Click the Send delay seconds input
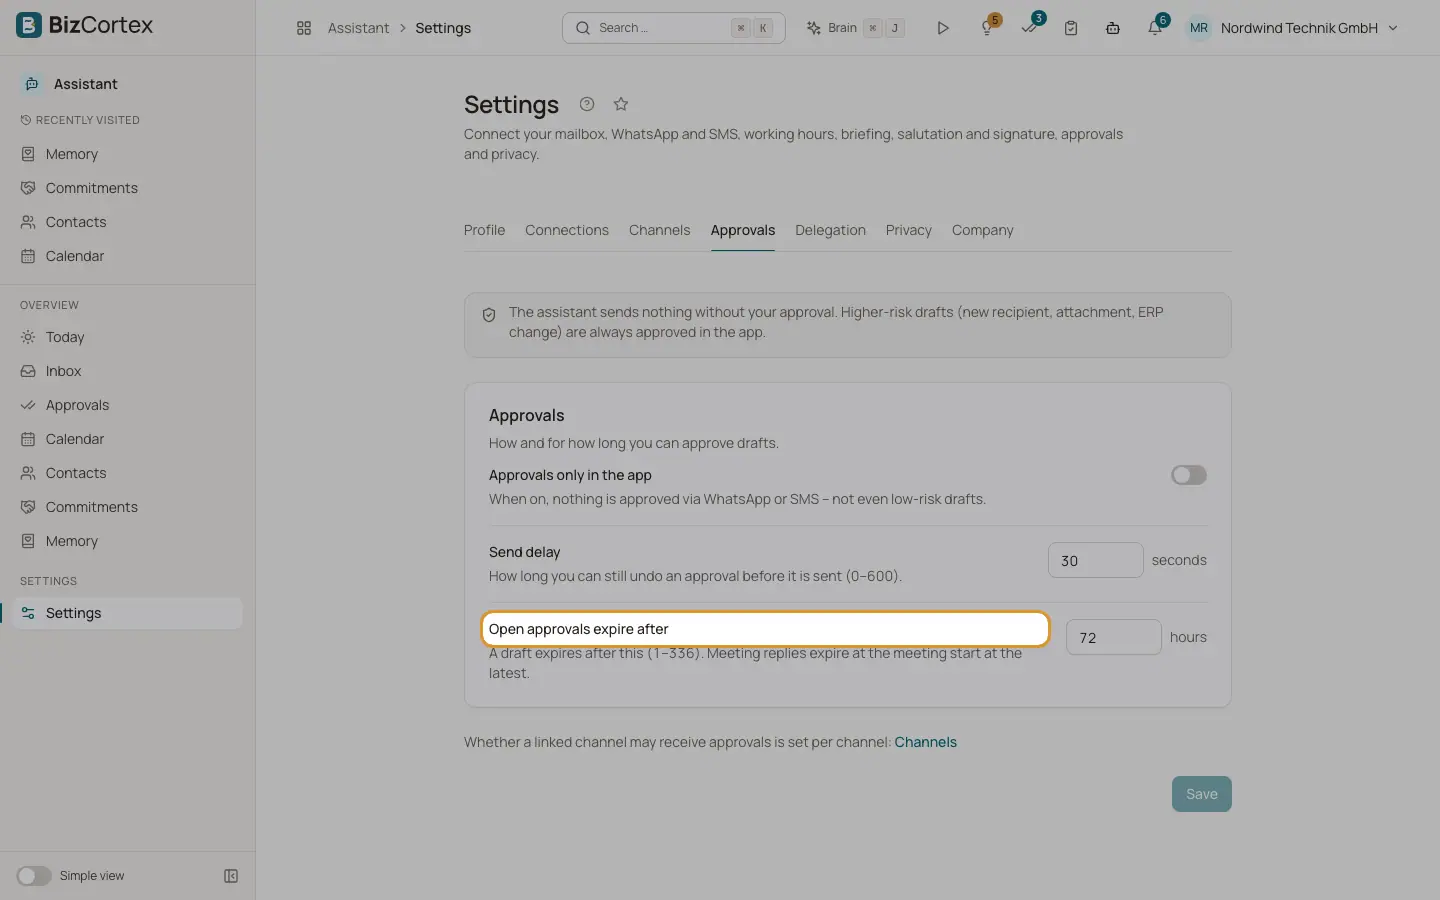 [1095, 560]
